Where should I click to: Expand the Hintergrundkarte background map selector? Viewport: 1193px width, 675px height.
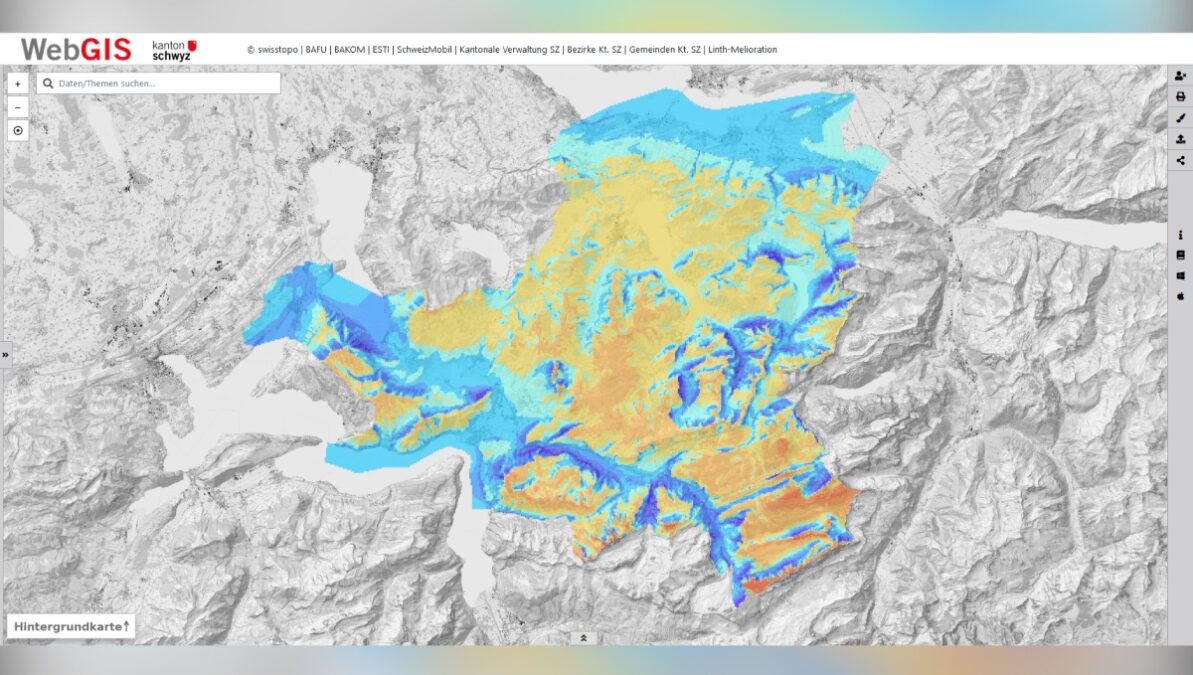coord(70,626)
